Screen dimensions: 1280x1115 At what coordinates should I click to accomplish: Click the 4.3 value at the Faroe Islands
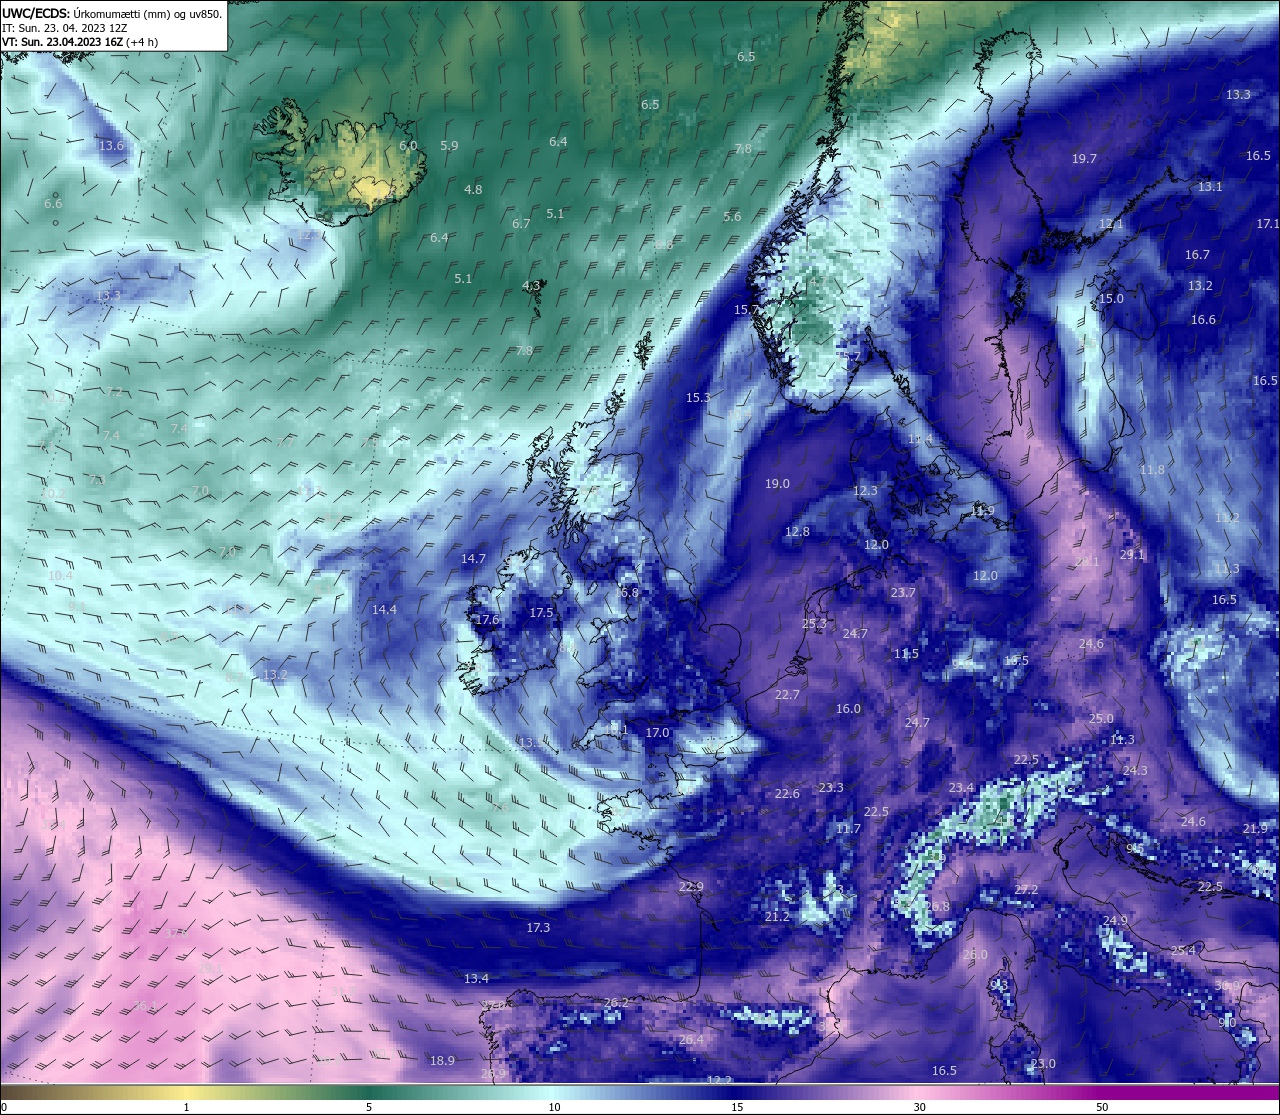[x=531, y=286]
